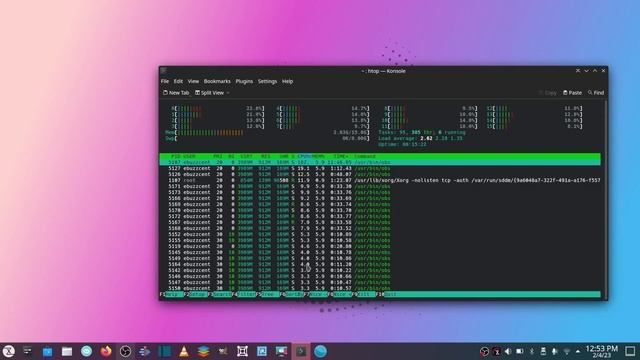This screenshot has height=360, width=640.
Task: Click F2 Setup in htop footer
Action: pos(196,294)
